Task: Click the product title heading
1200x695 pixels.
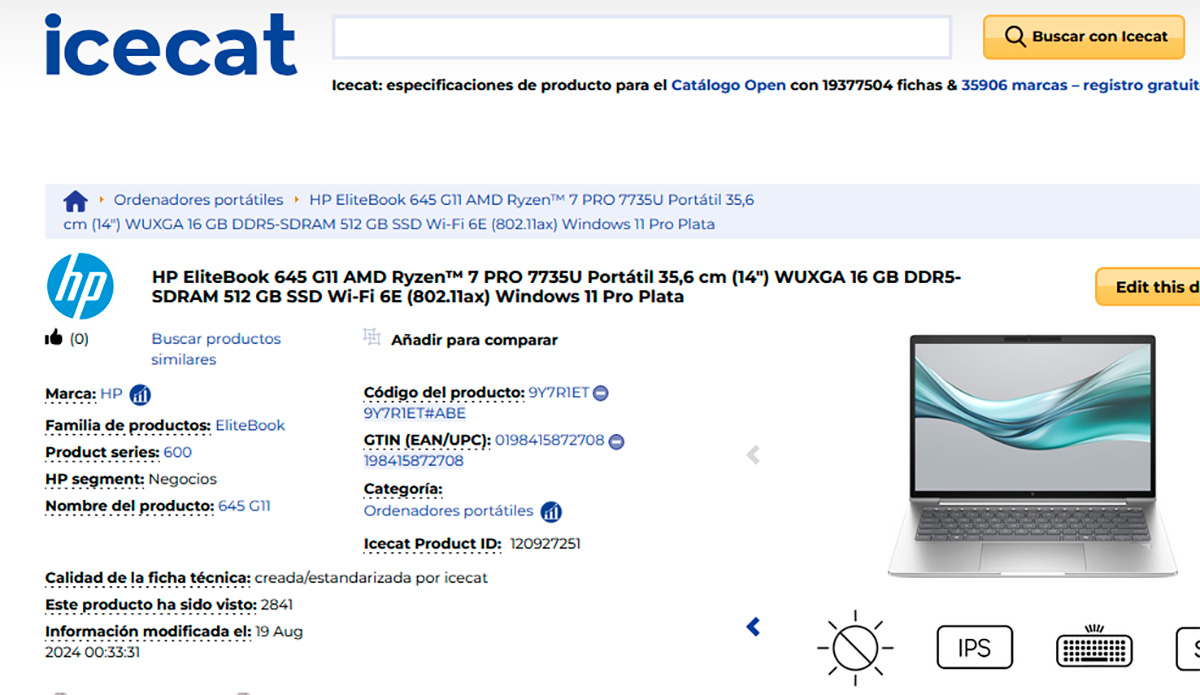Action: click(556, 287)
